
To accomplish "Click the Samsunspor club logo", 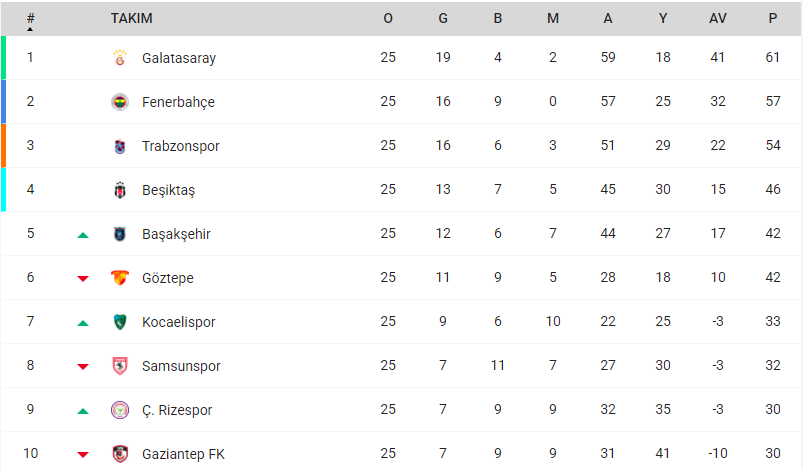I will tap(120, 366).
